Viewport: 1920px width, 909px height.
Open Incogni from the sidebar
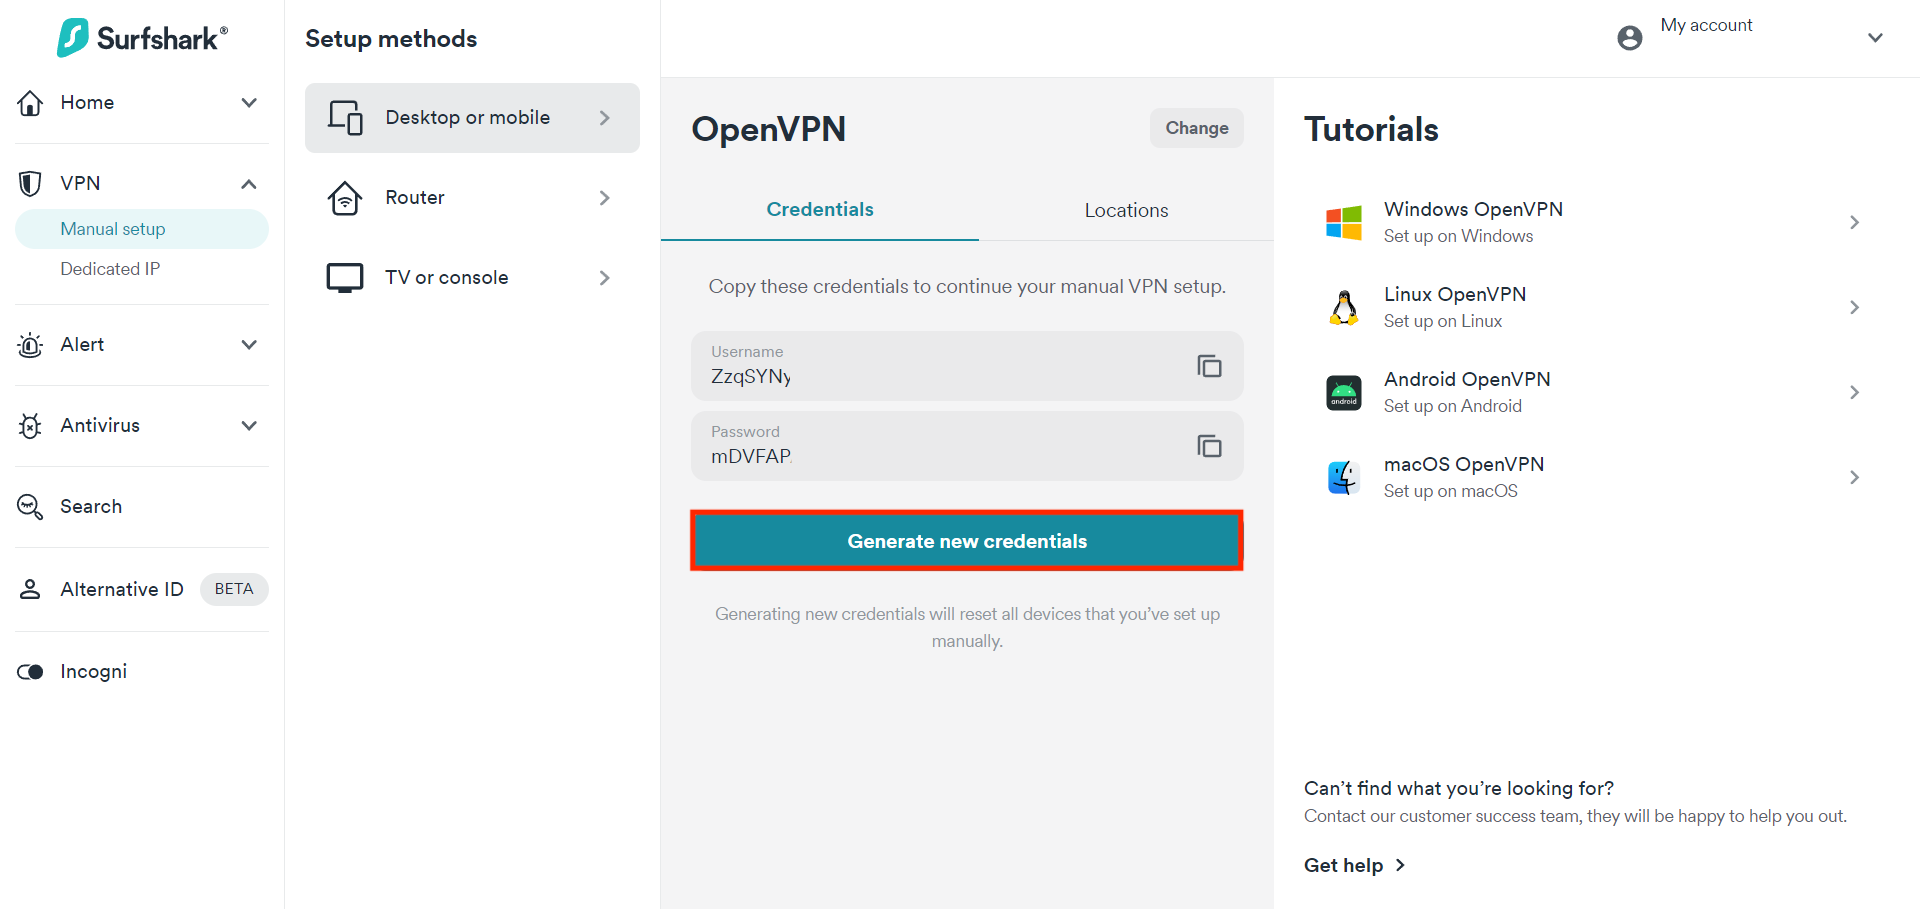pyautogui.click(x=93, y=672)
